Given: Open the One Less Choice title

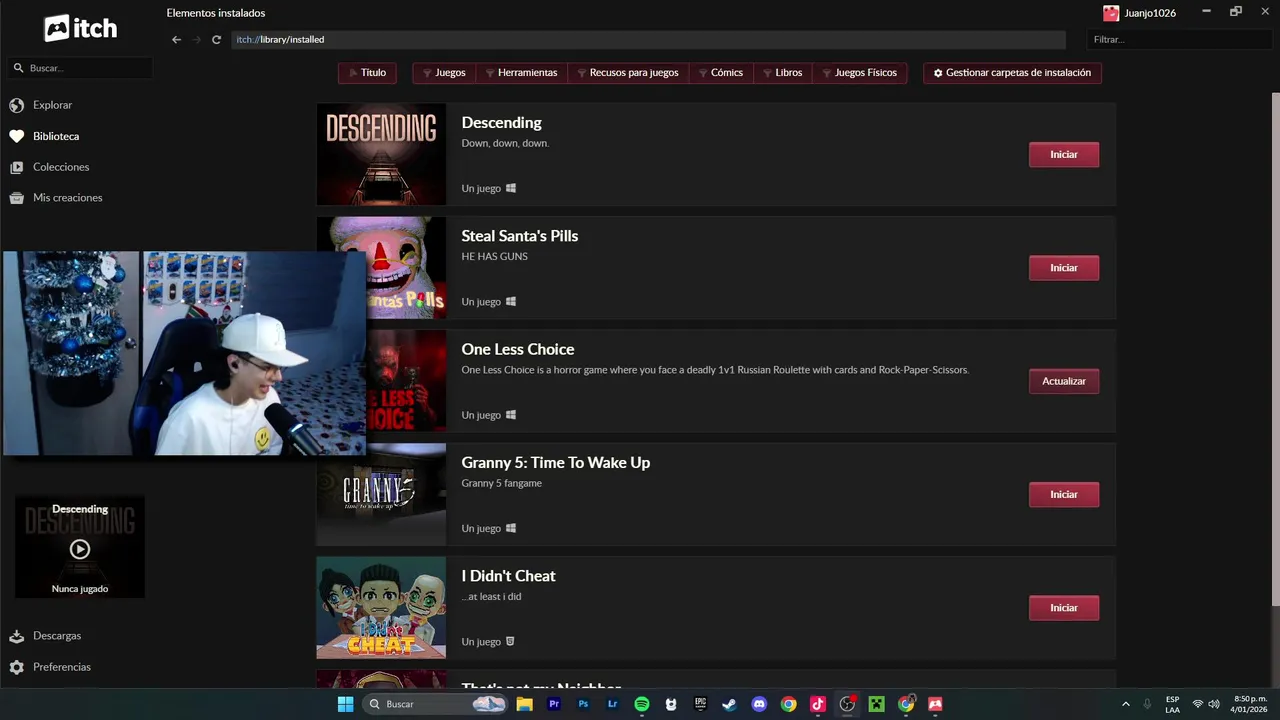Looking at the screenshot, I should pyautogui.click(x=517, y=349).
